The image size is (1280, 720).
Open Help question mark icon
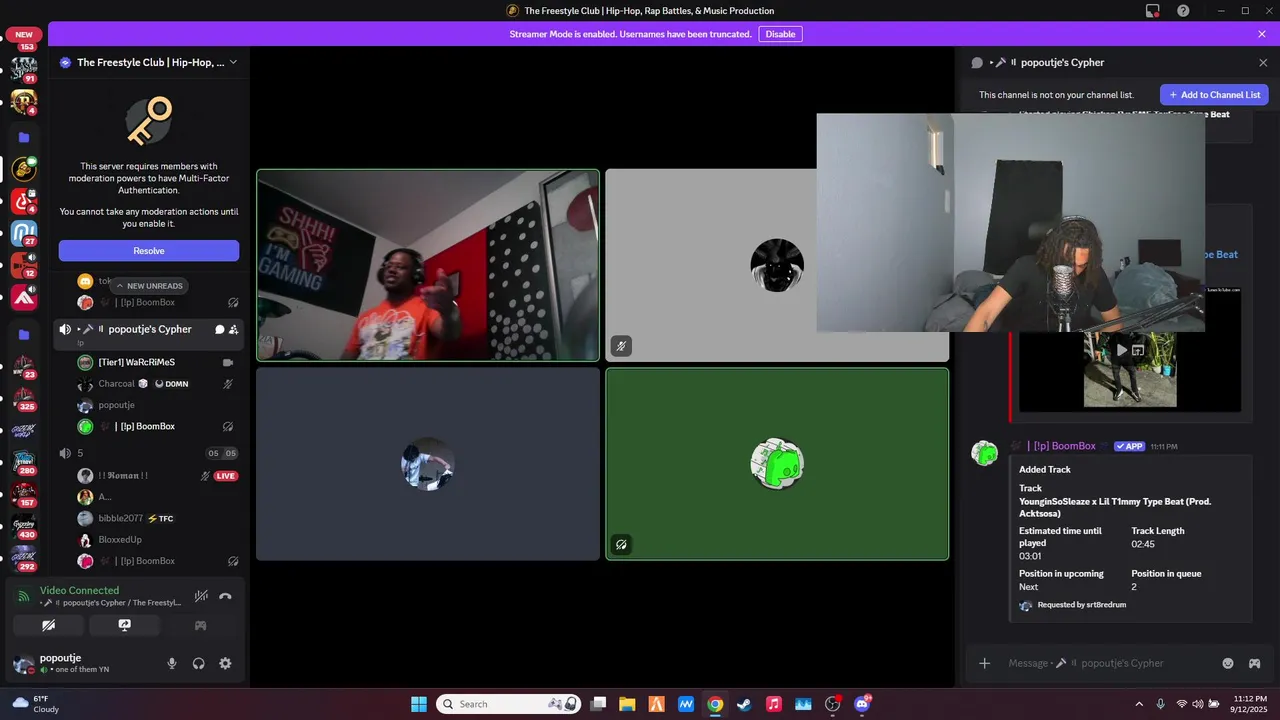[1183, 11]
